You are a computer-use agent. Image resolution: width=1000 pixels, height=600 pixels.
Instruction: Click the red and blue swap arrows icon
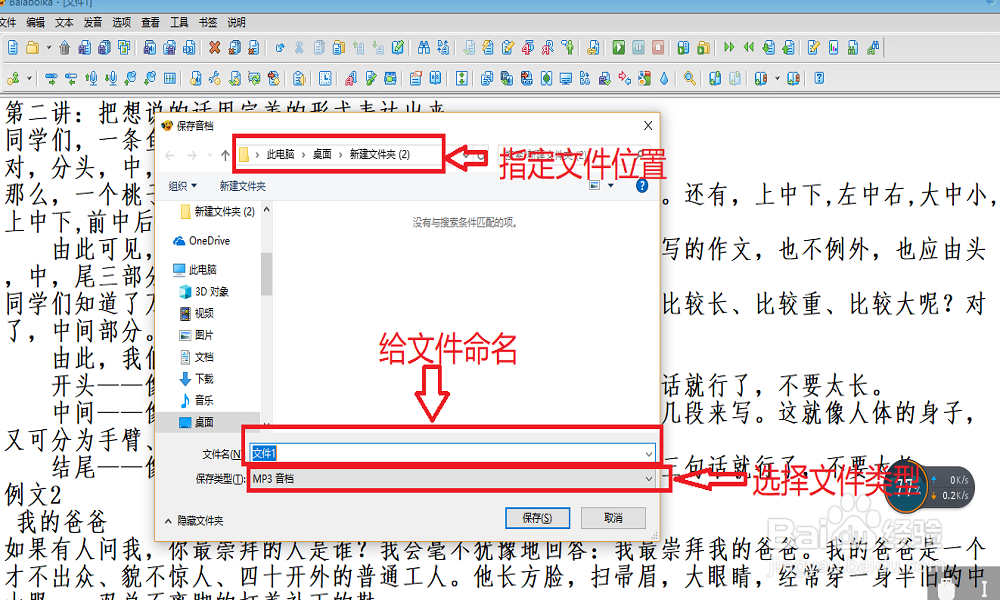625,78
